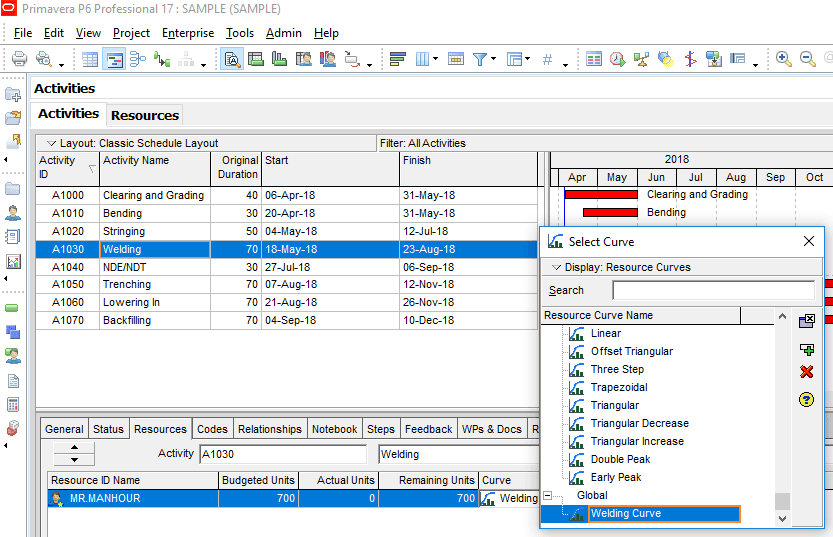Select the Trenching activity row
Screen dimensions: 833x537
[287, 285]
